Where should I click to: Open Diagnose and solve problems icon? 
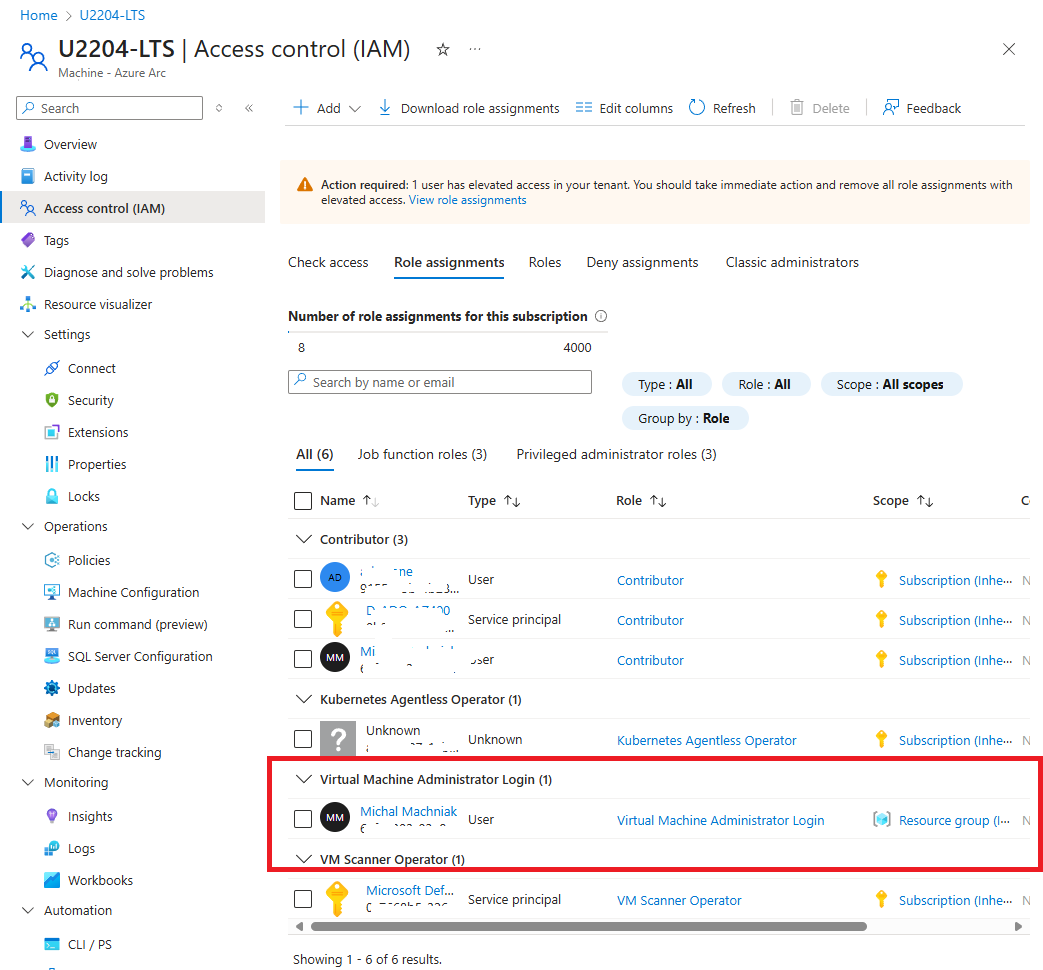click(28, 272)
